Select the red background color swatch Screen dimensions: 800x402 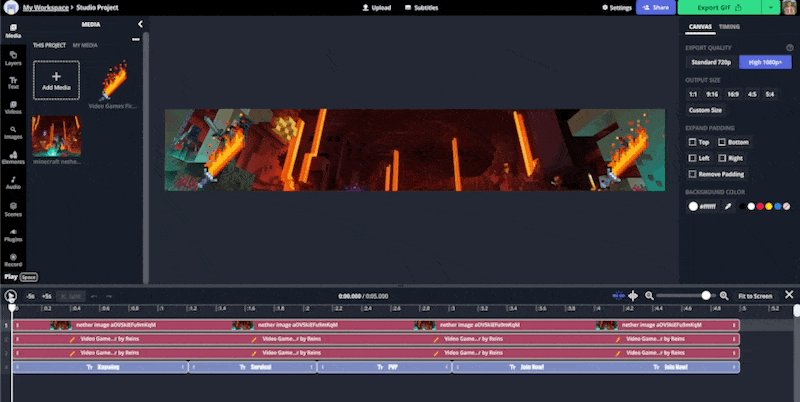click(x=759, y=206)
